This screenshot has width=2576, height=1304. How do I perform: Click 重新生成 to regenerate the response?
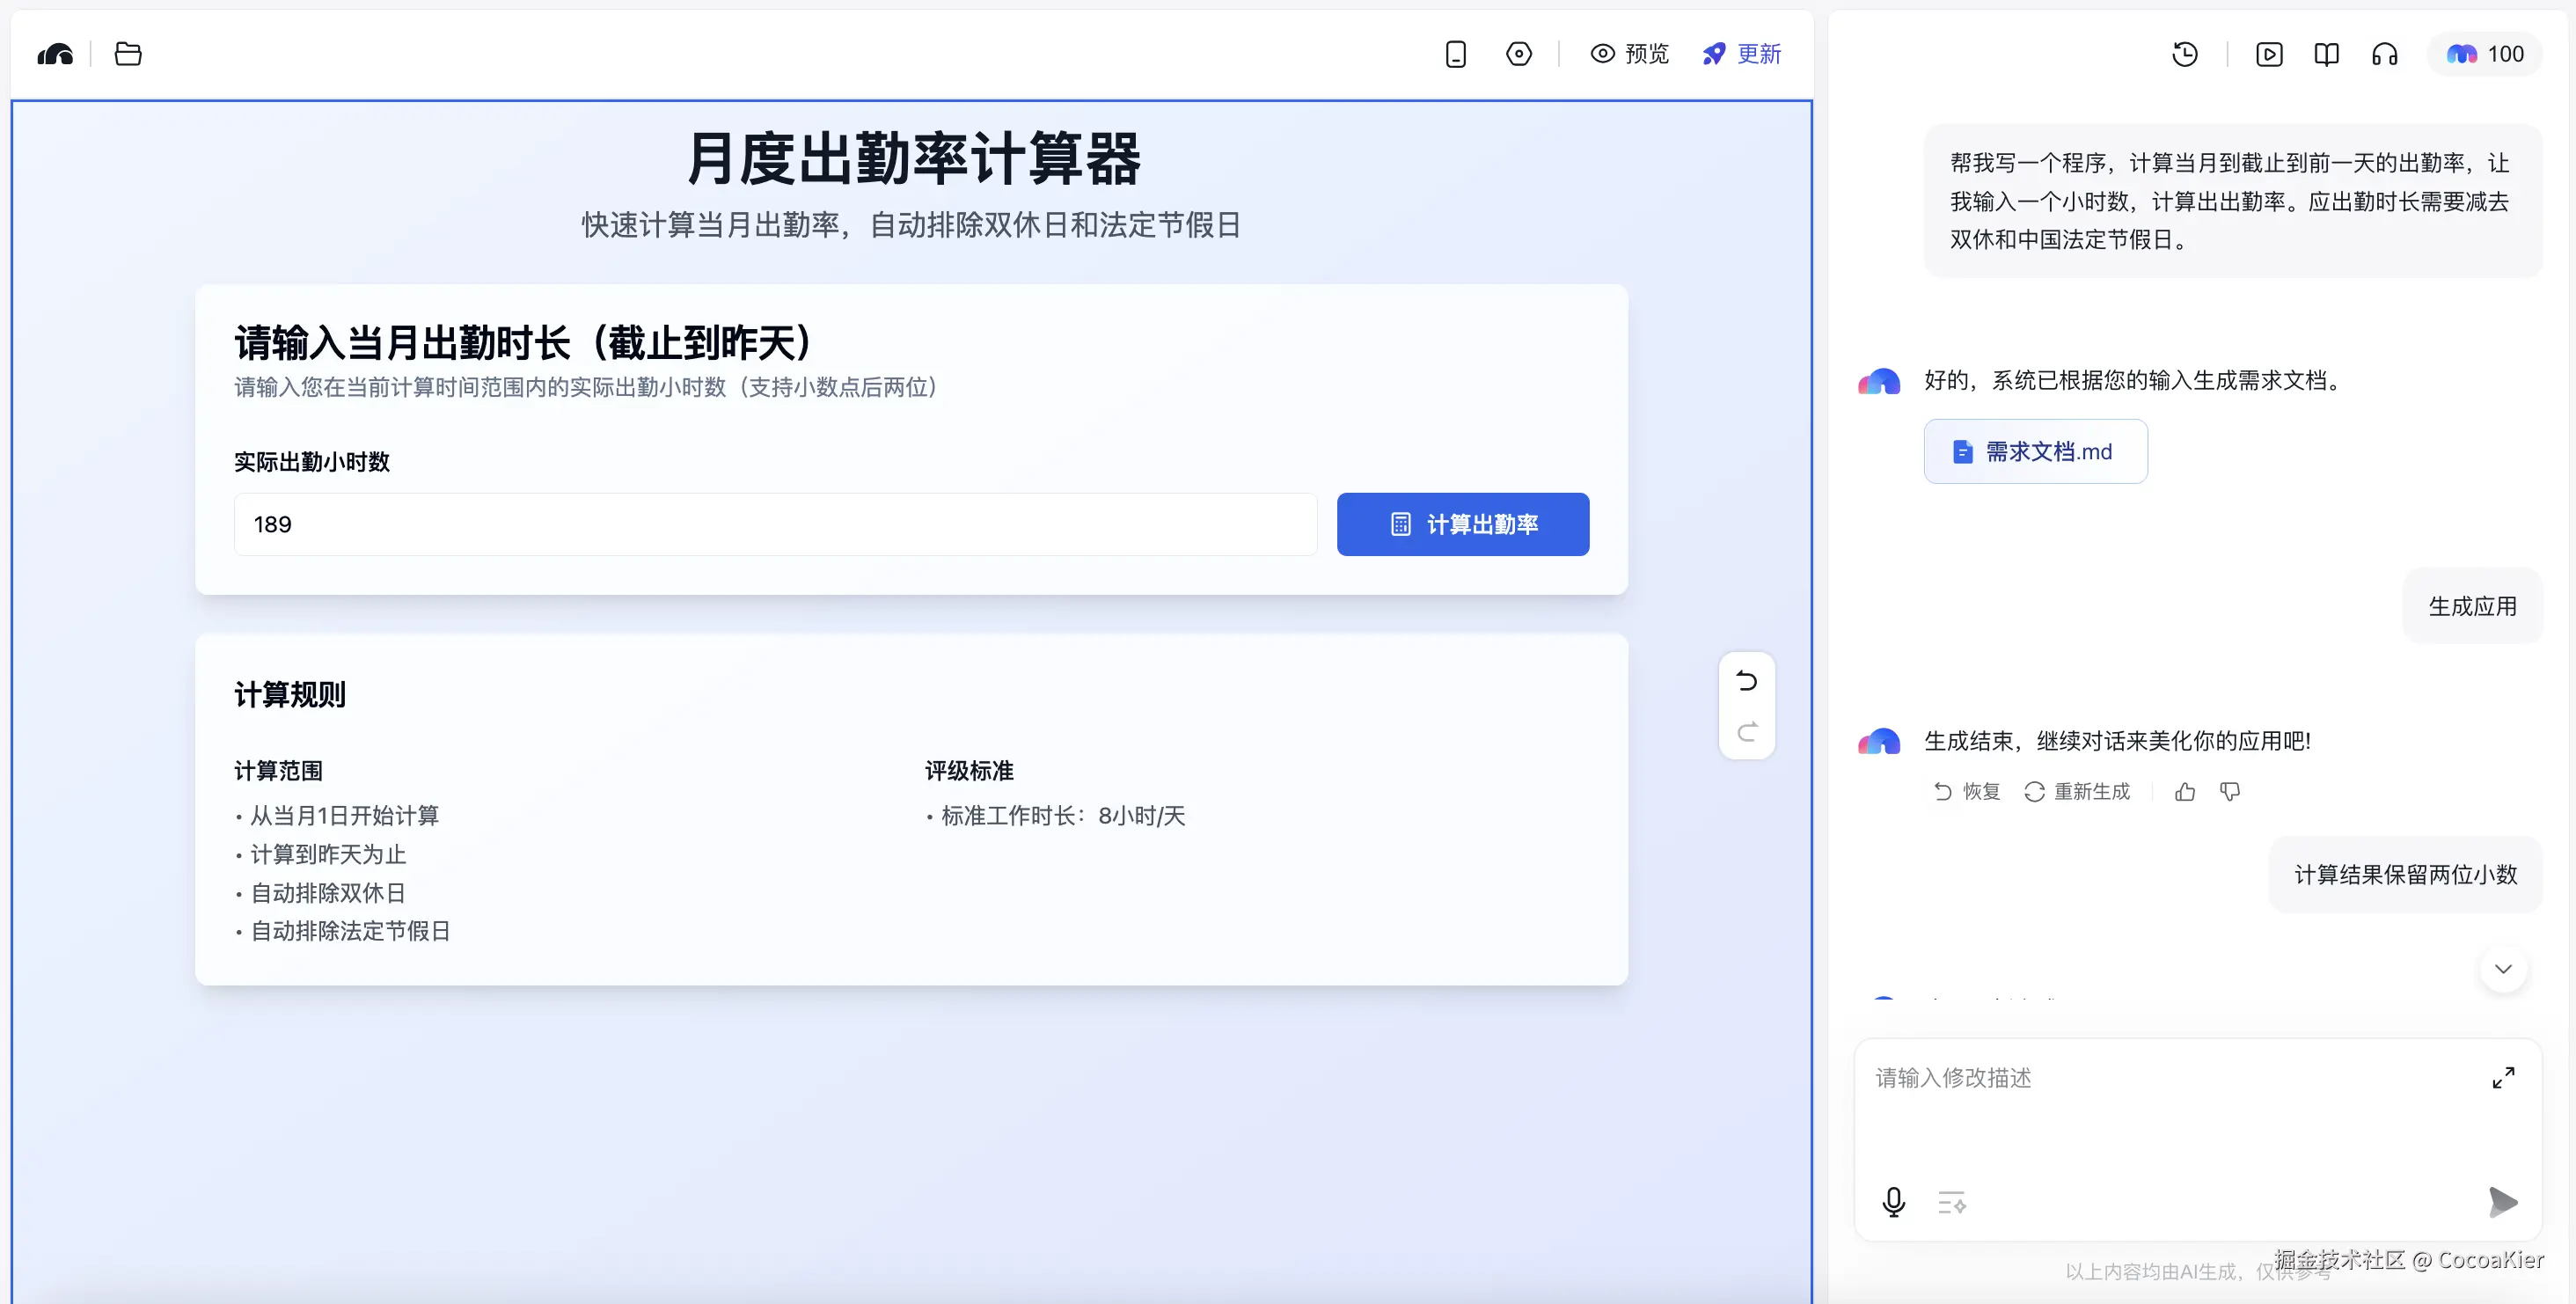[2077, 791]
